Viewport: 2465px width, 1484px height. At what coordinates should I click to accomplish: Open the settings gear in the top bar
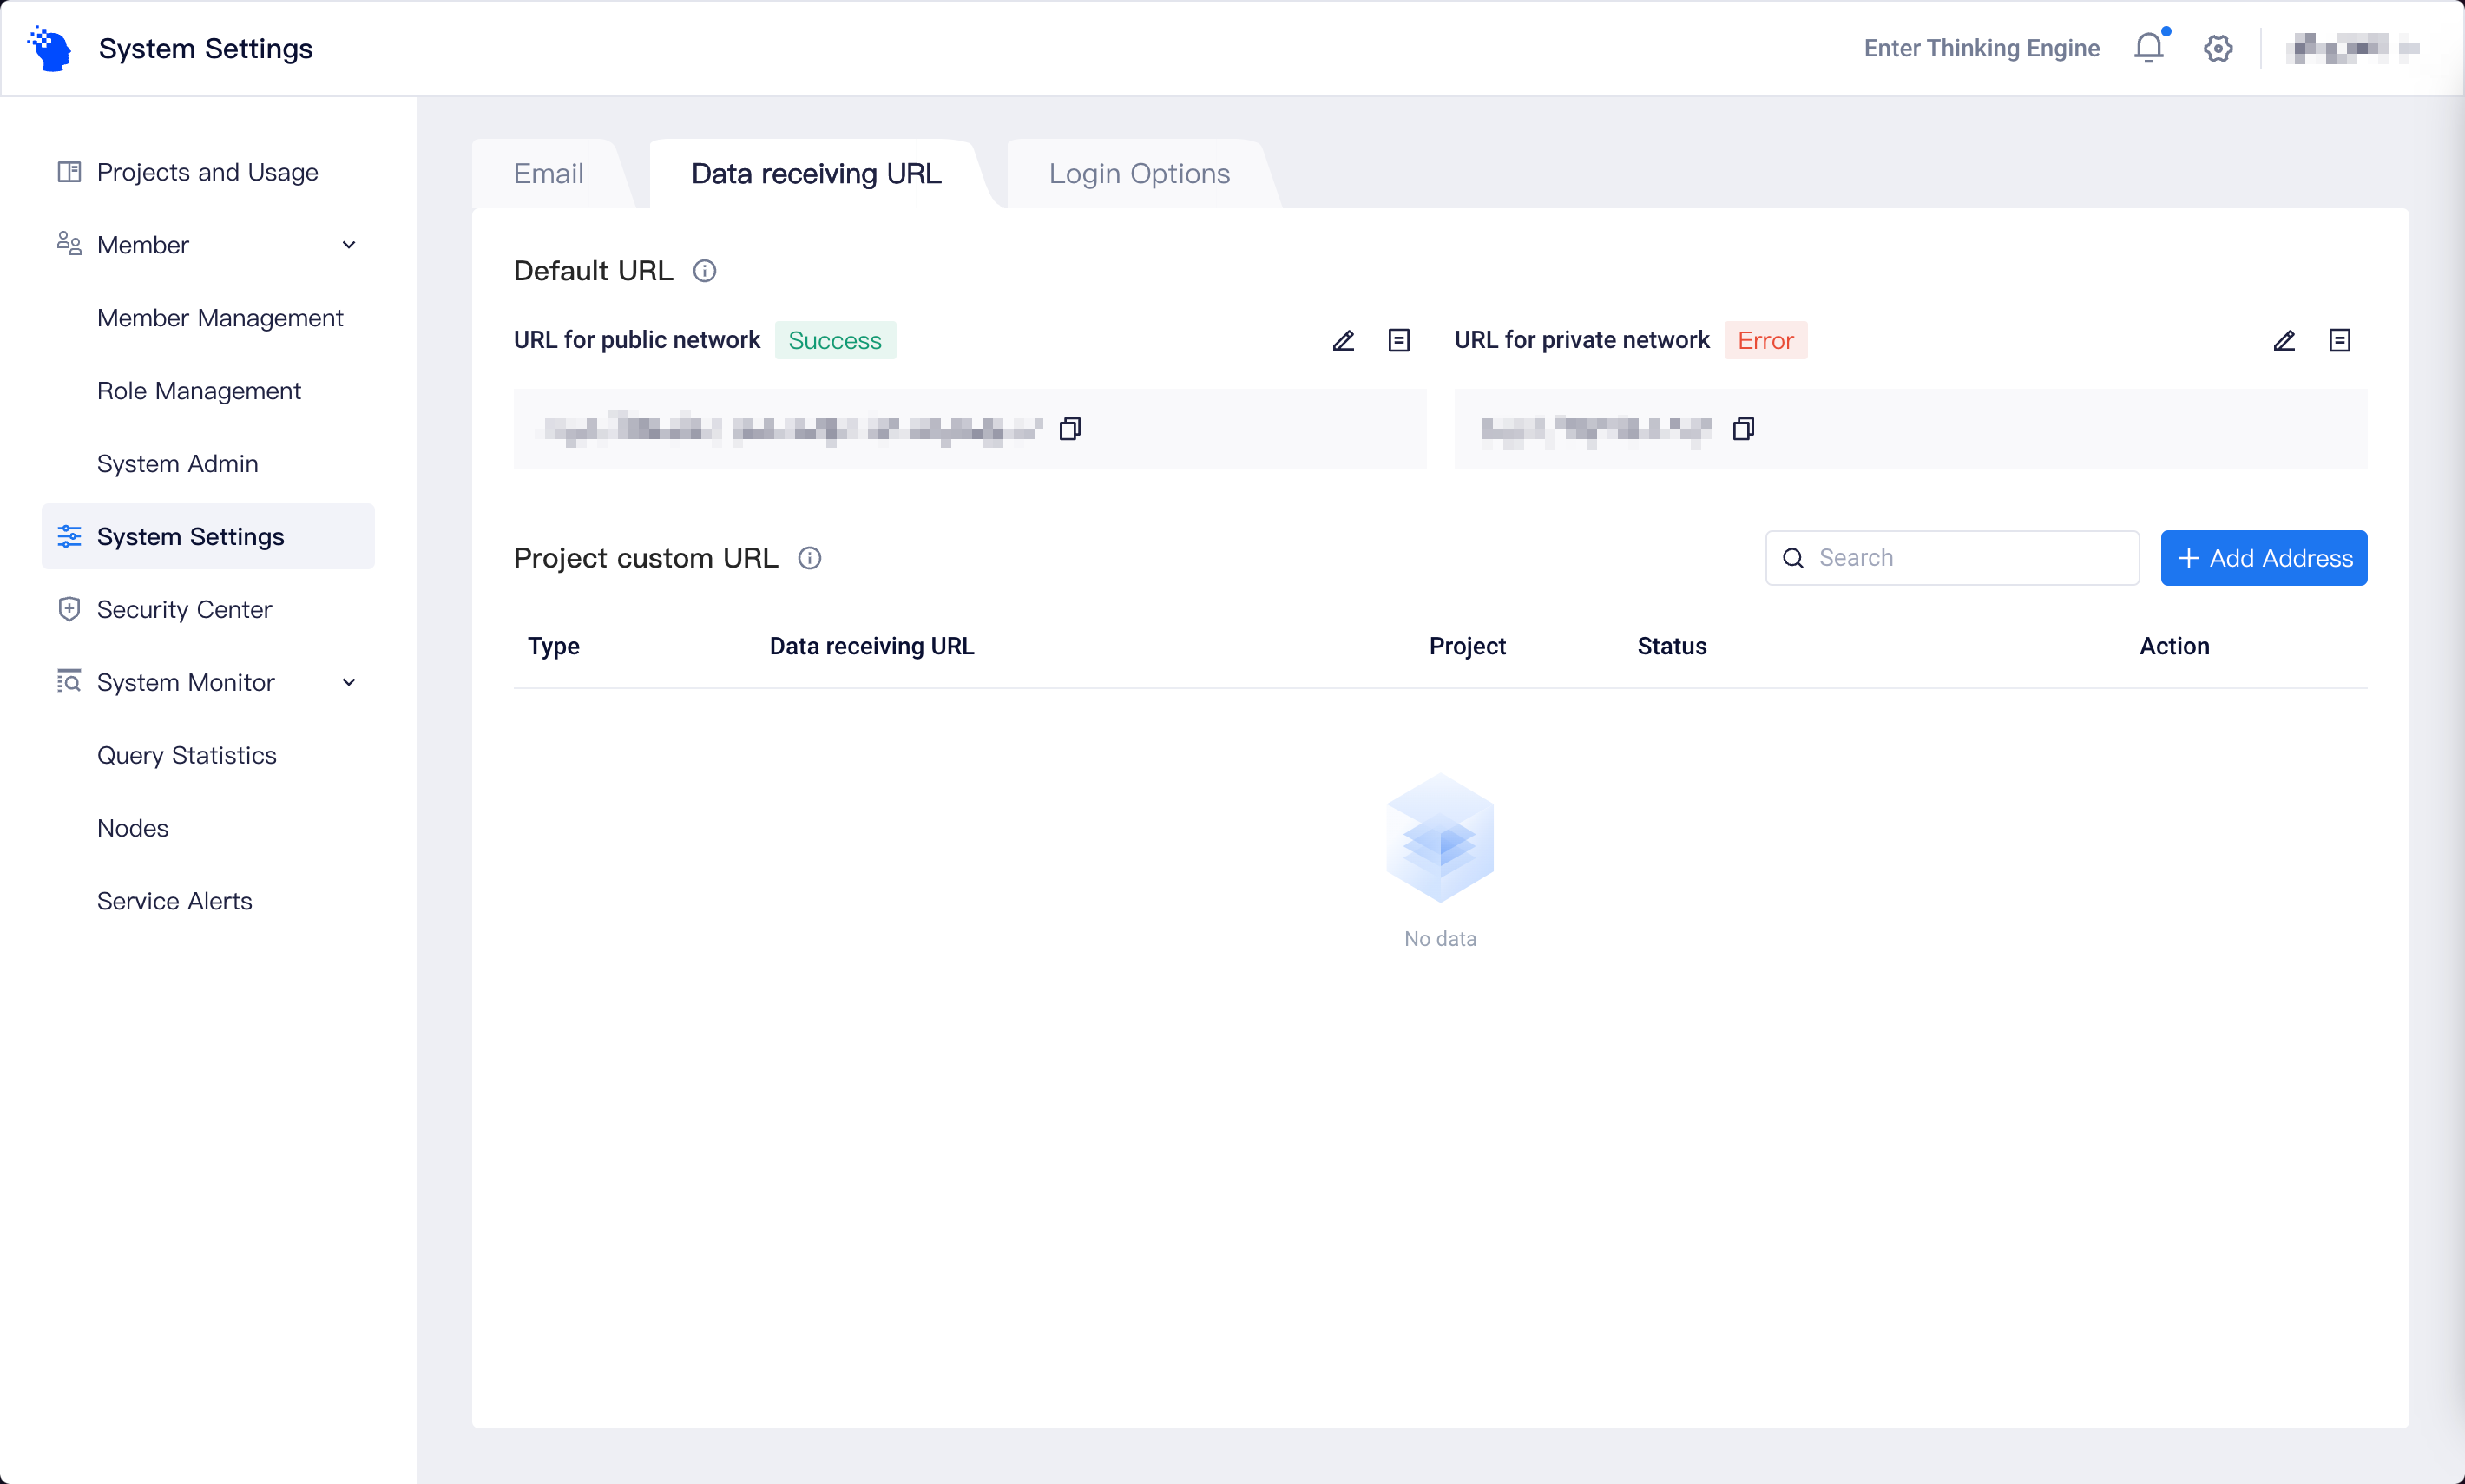coord(2217,48)
